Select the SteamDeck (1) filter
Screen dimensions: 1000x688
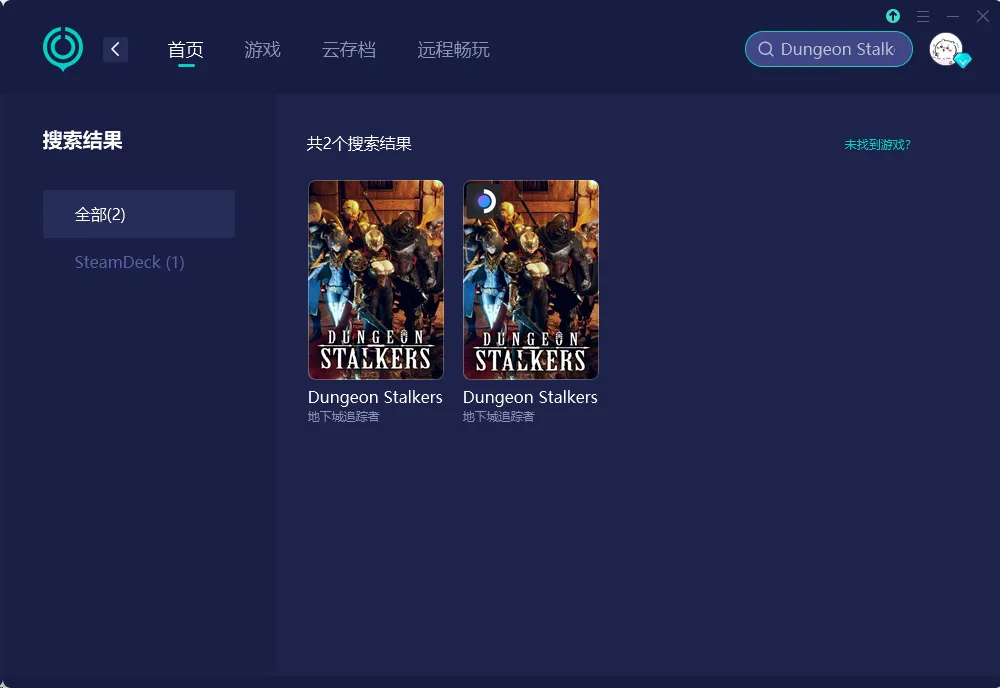(x=129, y=262)
